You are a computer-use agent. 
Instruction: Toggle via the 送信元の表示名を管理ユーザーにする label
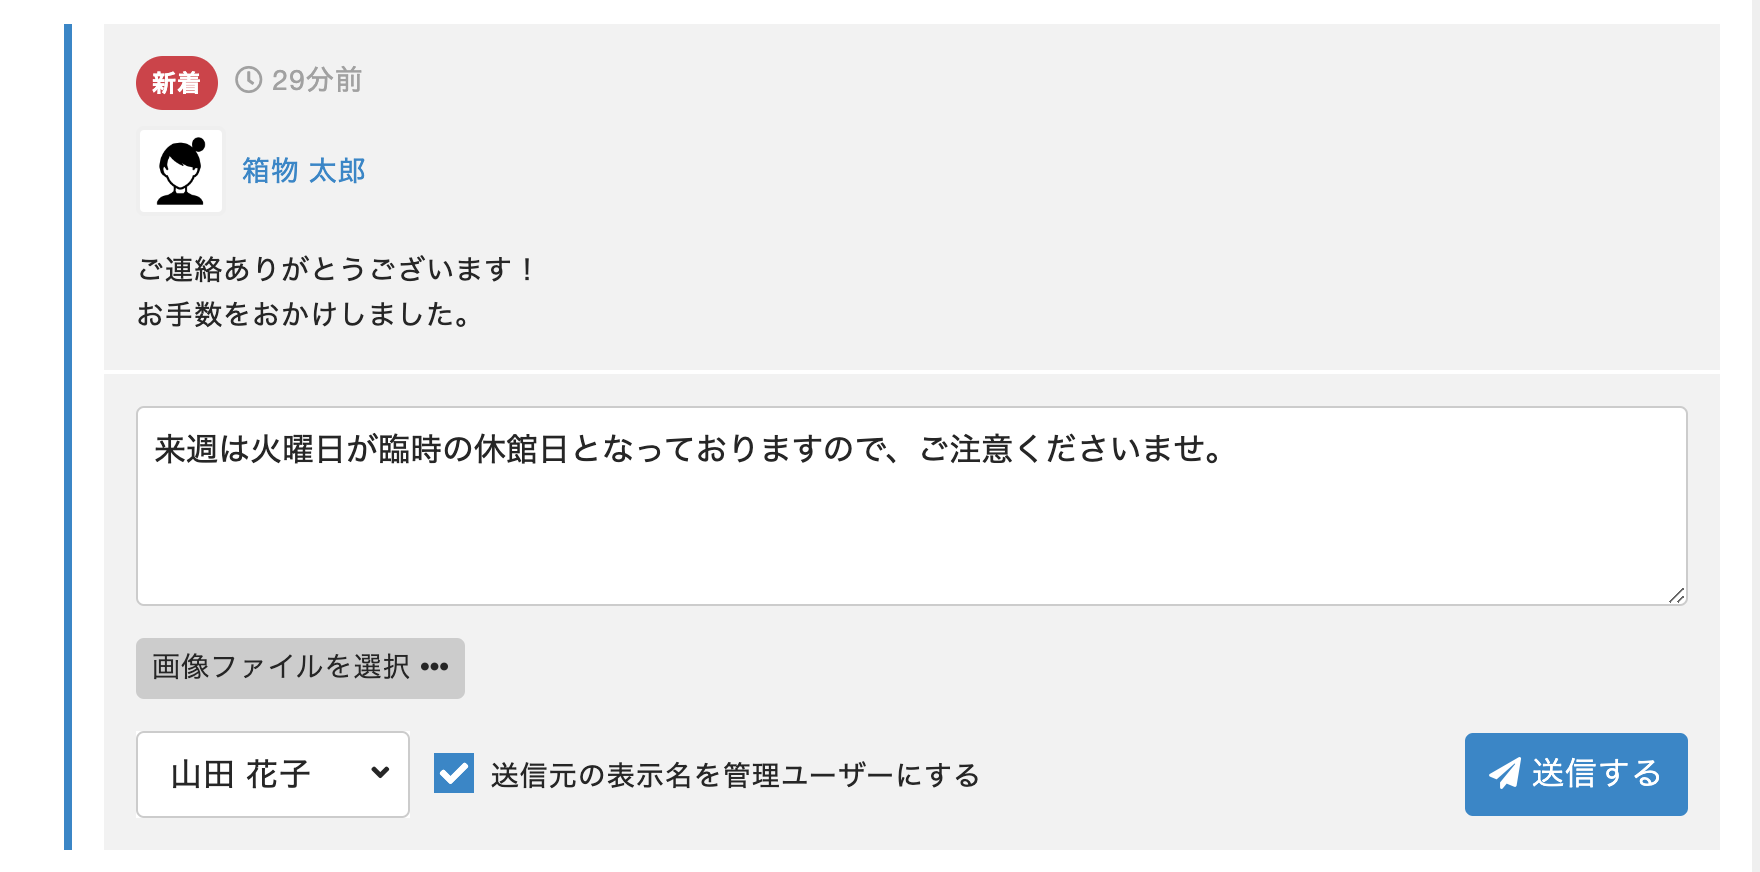[734, 775]
